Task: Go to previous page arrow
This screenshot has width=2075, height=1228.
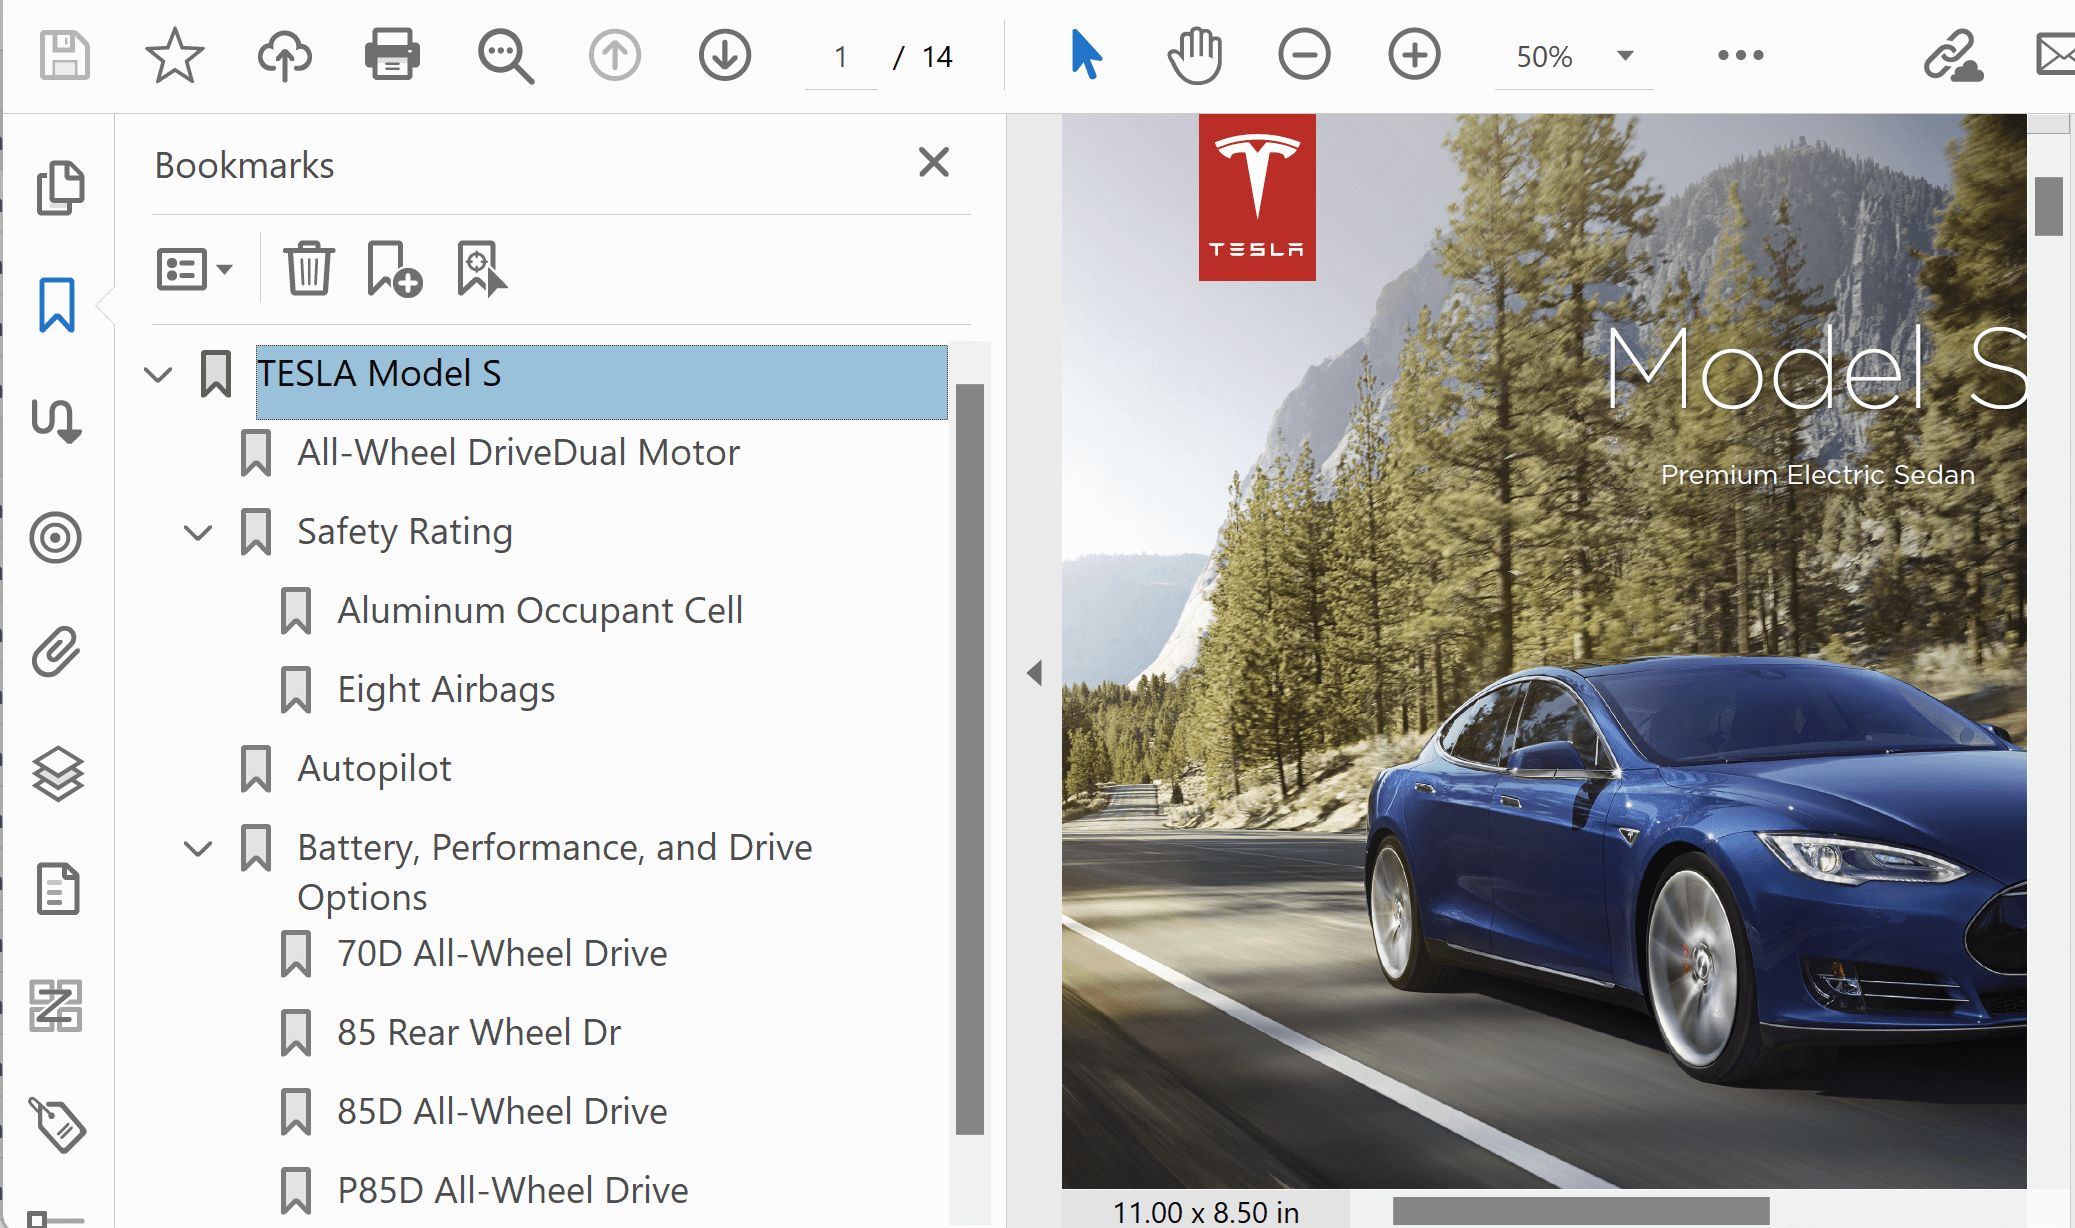Action: pos(614,55)
